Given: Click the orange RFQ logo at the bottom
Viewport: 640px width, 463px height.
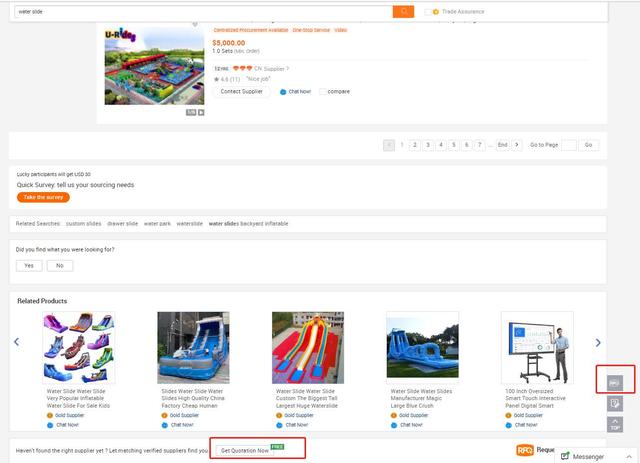Looking at the screenshot, I should (x=524, y=450).
